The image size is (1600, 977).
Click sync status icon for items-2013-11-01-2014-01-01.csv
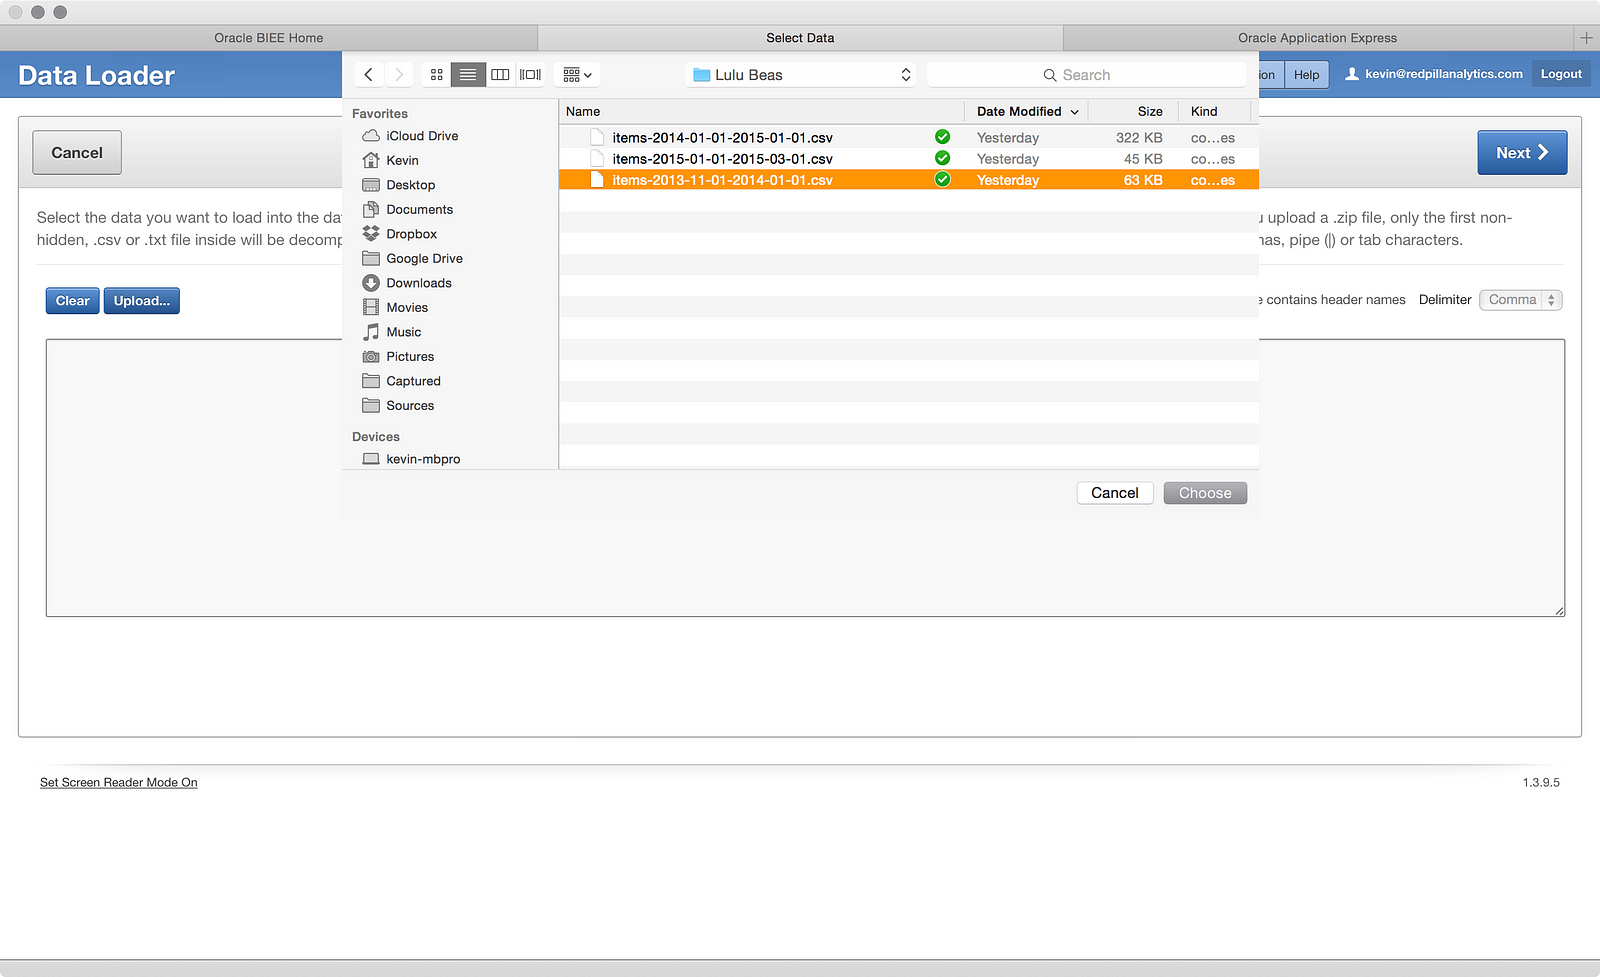[942, 180]
